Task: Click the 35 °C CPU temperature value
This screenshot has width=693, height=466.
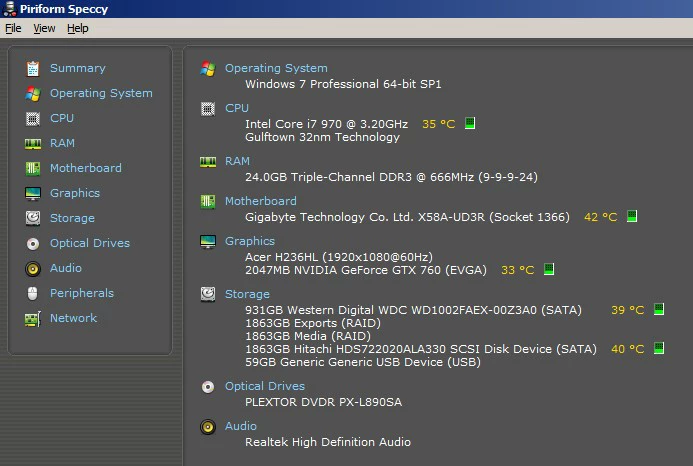Action: coord(438,124)
